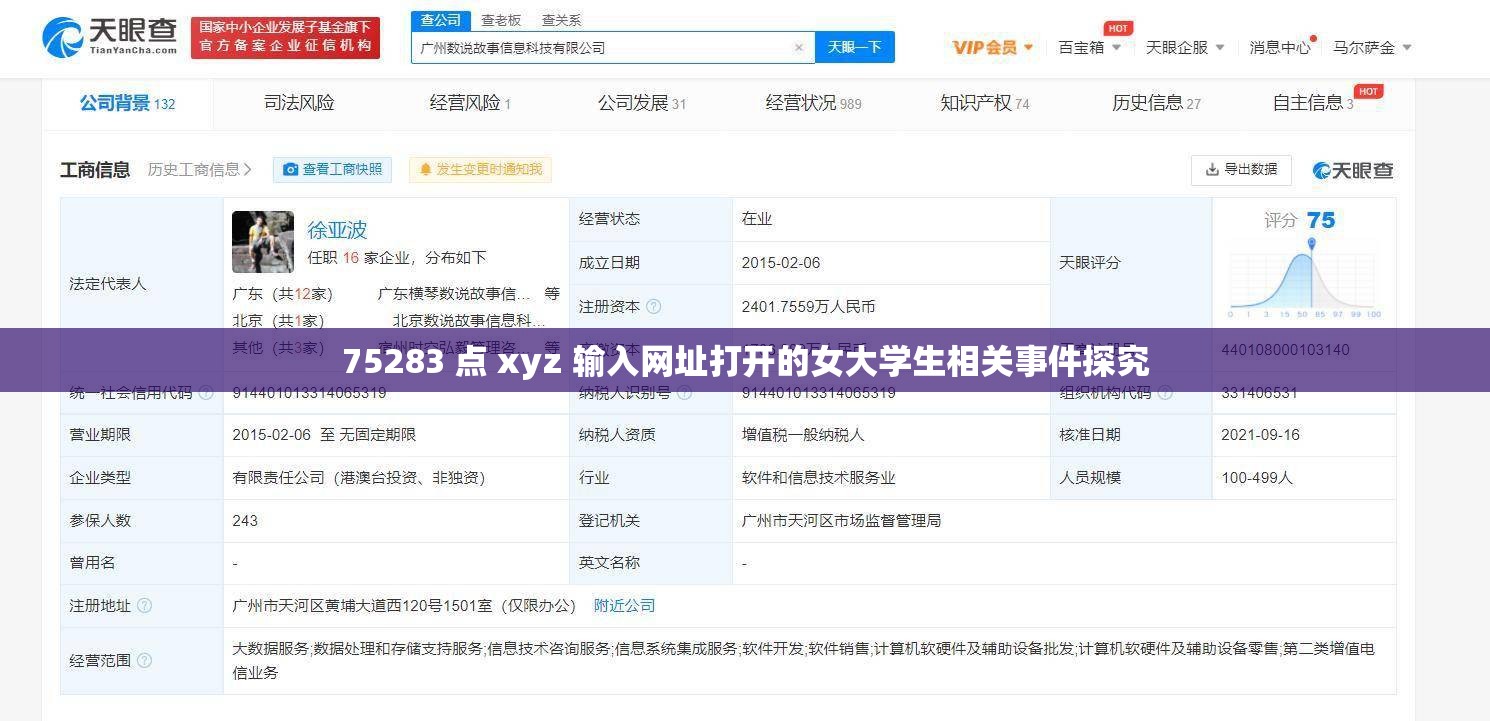Screen dimensions: 1490x721
Task: Click the 天眼评分 distribution chart
Action: pyautogui.click(x=1304, y=280)
